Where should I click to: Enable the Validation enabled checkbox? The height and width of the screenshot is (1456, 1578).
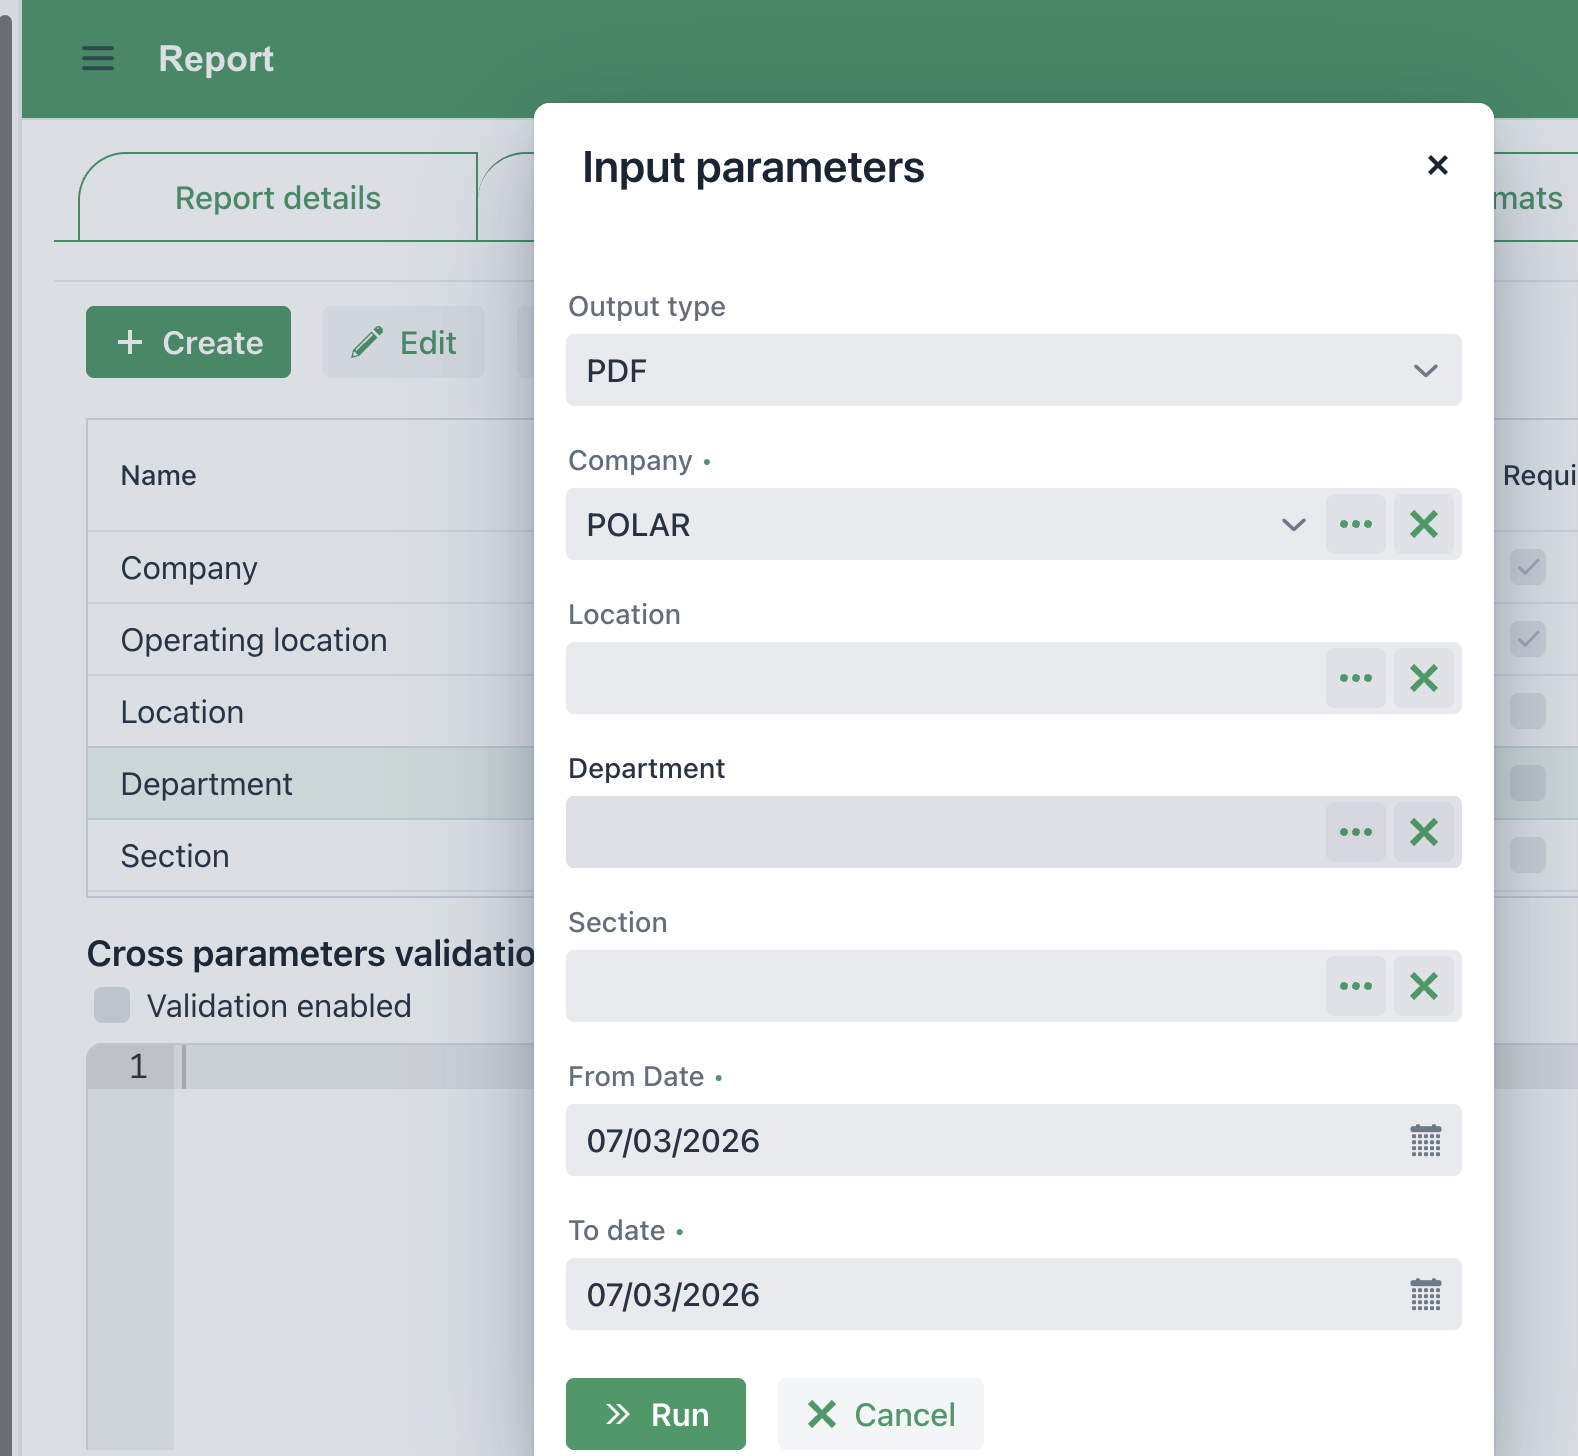pyautogui.click(x=112, y=1005)
